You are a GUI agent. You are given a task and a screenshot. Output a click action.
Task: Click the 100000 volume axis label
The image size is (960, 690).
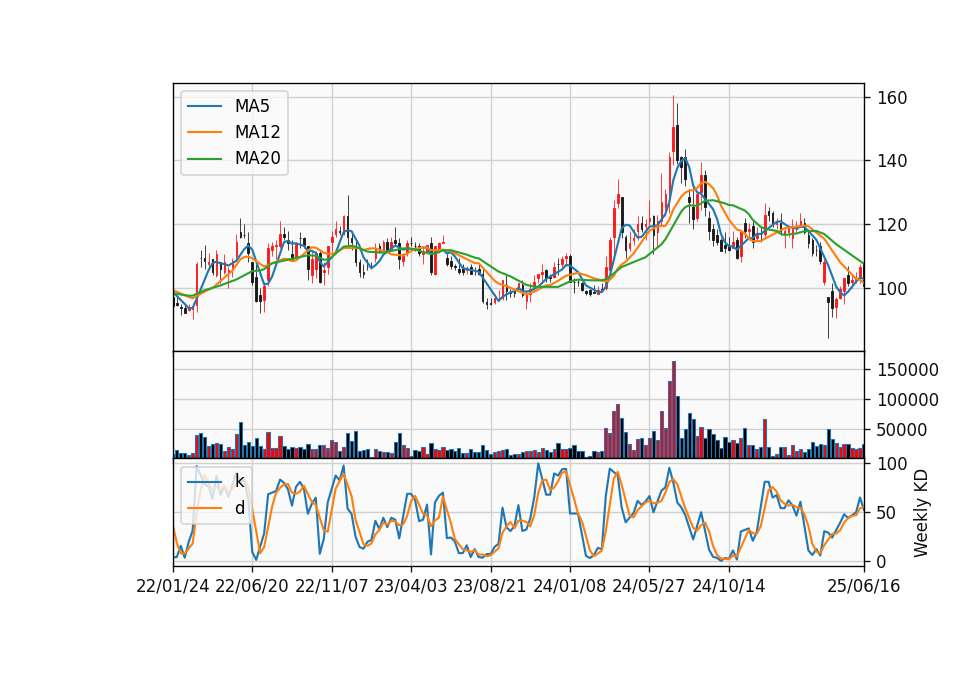tap(908, 400)
